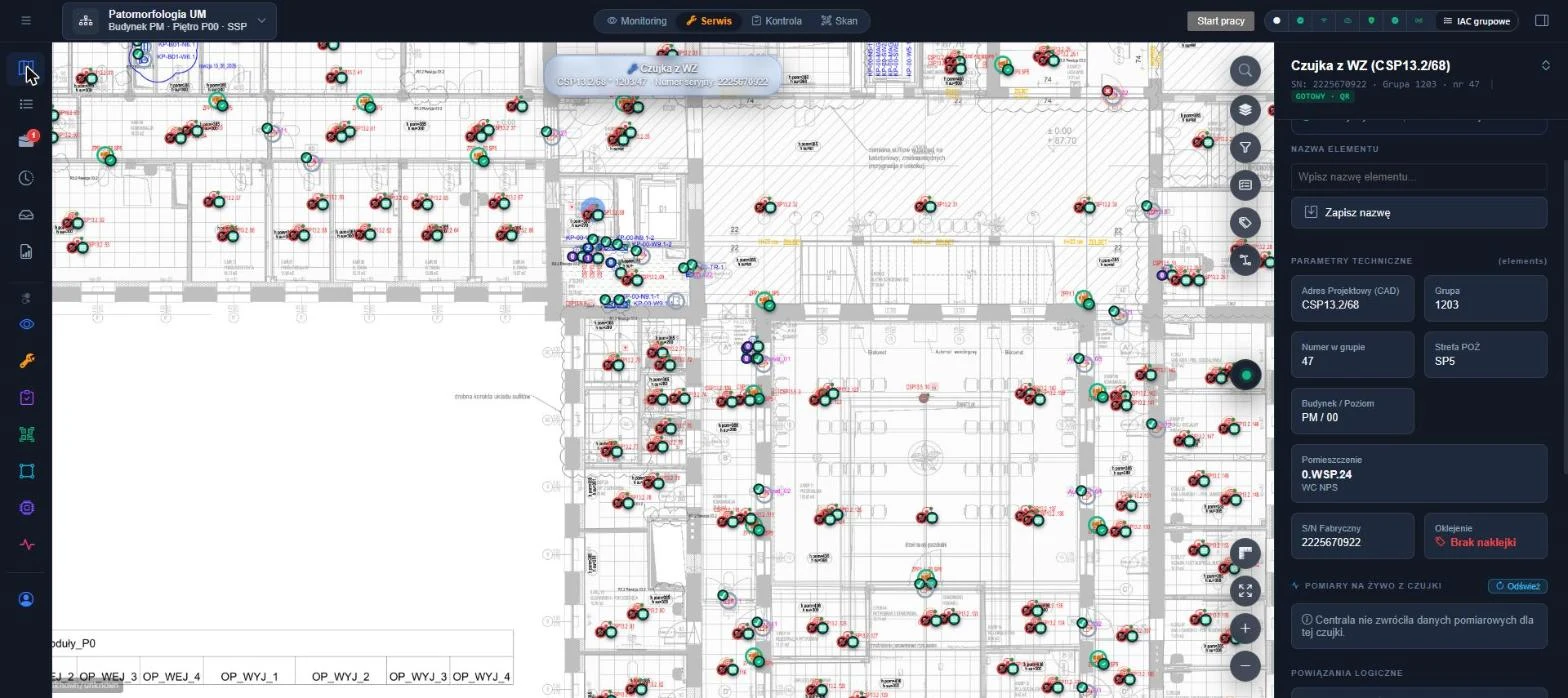
Task: Zoom in on the floor plan
Action: click(1245, 628)
